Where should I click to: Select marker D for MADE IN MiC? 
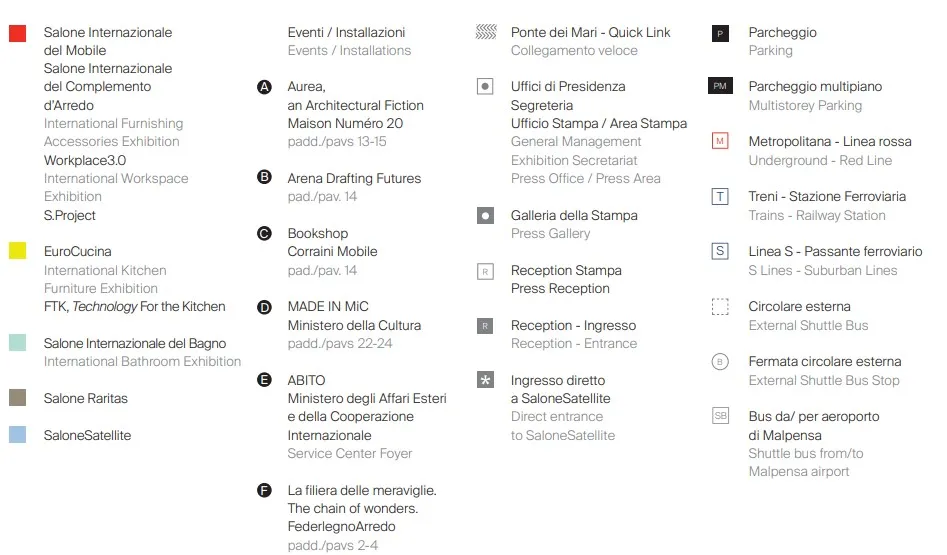point(265,307)
